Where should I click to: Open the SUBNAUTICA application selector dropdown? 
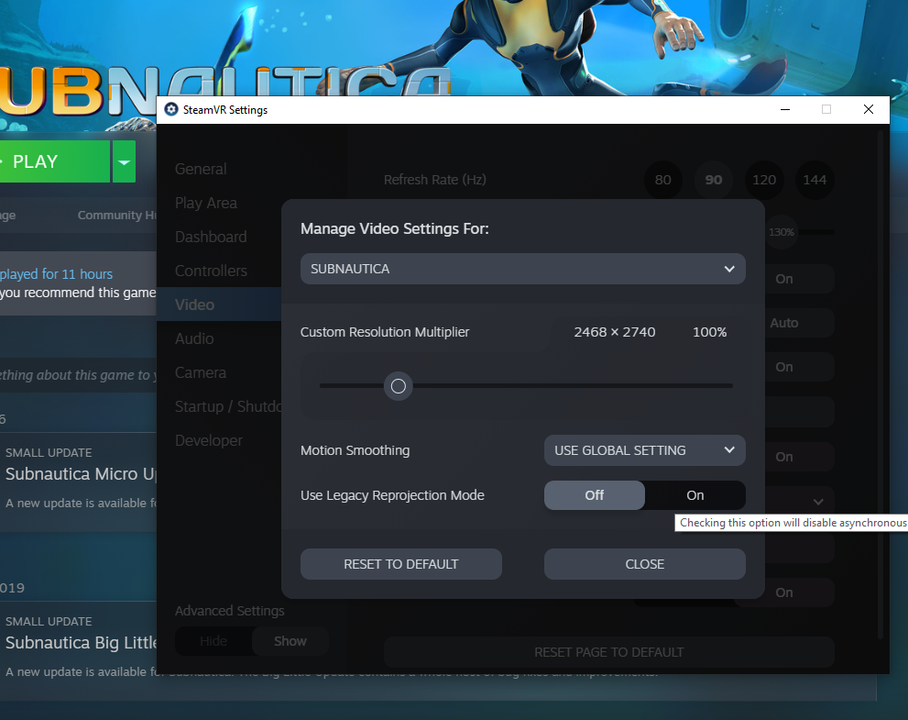[x=522, y=269]
